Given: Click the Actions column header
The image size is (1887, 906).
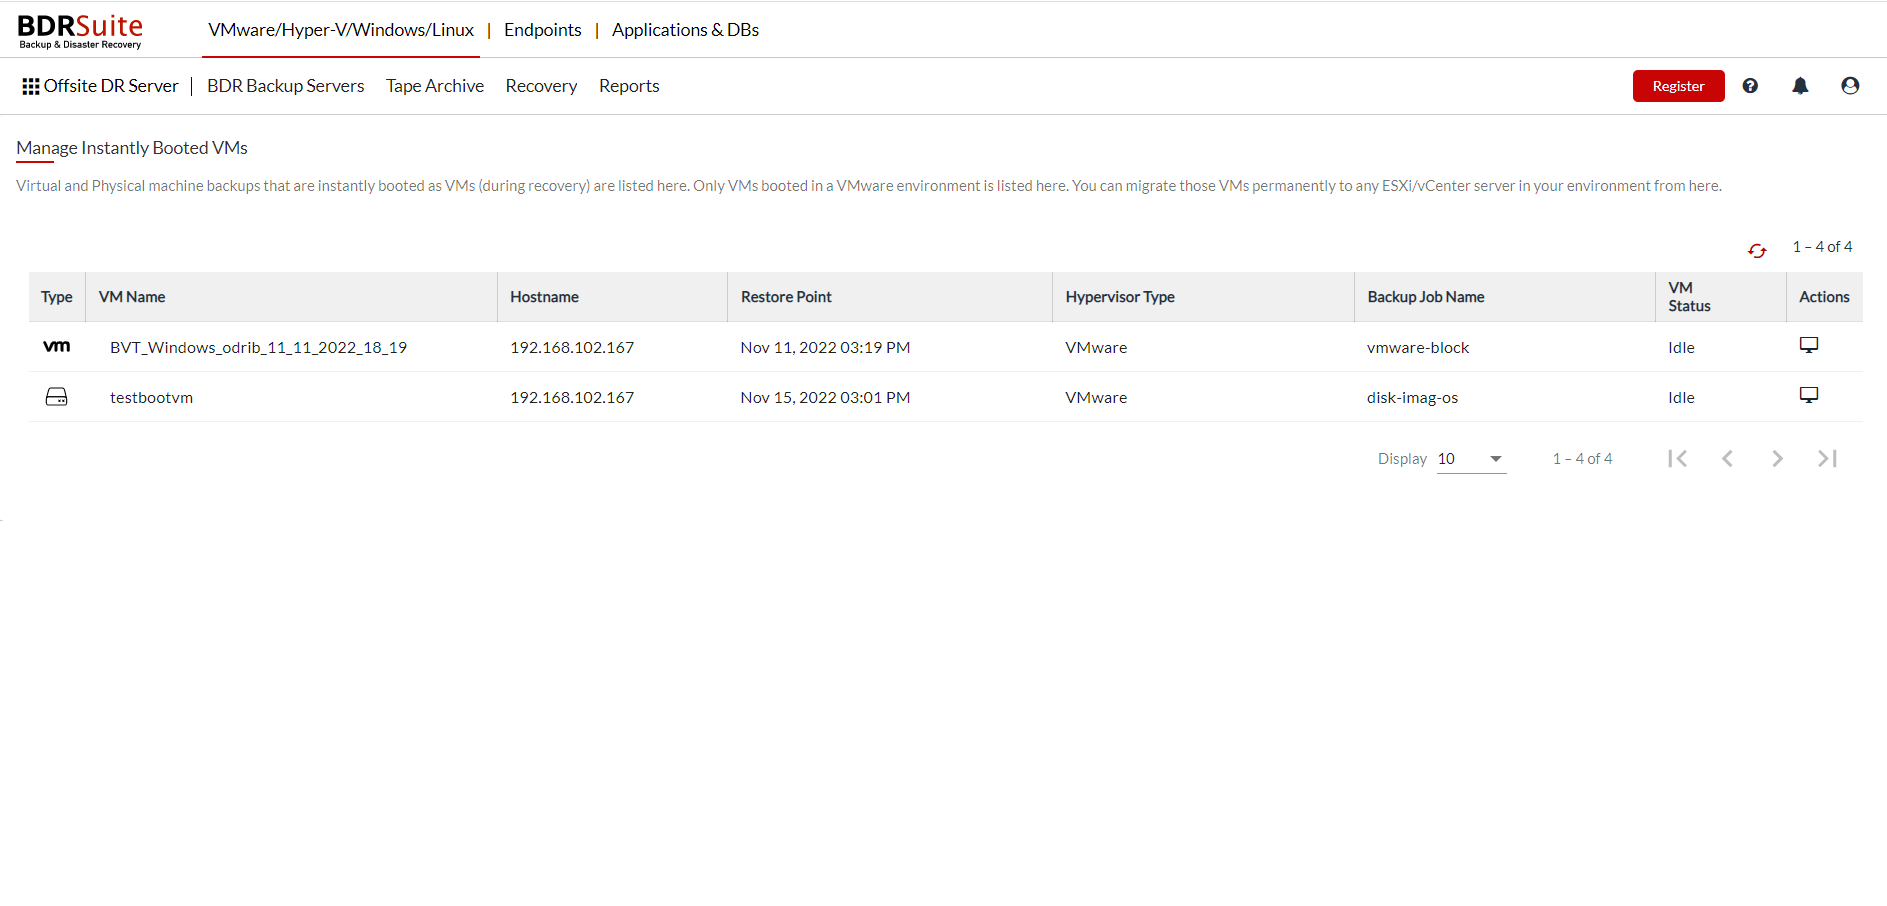Looking at the screenshot, I should pyautogui.click(x=1824, y=297).
